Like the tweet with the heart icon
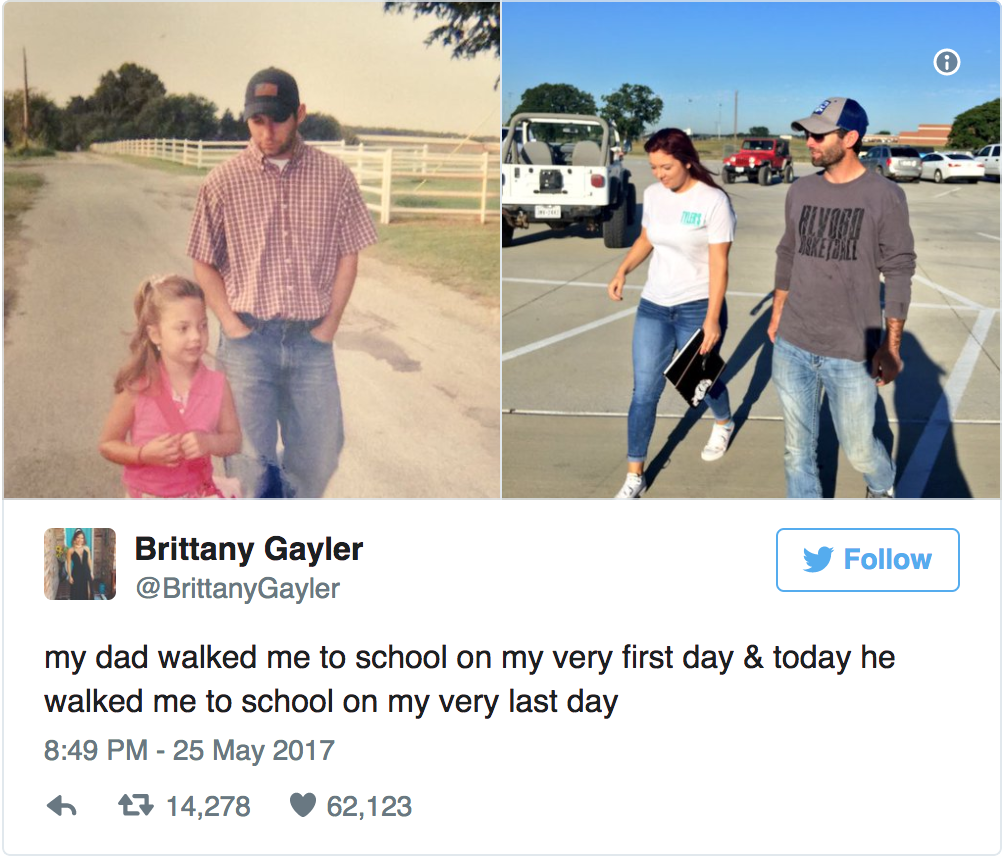This screenshot has width=1002, height=856. point(302,806)
